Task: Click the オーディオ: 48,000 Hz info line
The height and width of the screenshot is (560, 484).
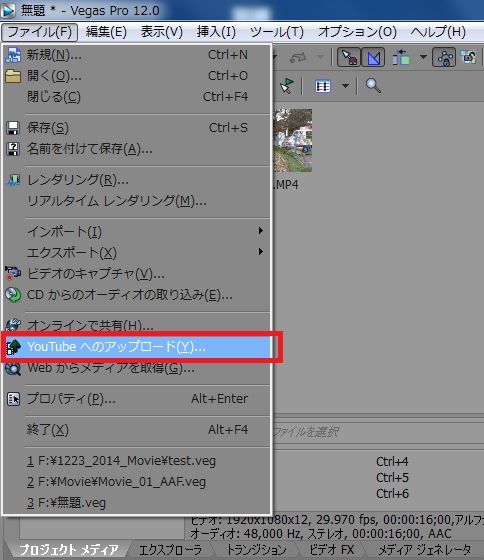Action: [x=321, y=534]
